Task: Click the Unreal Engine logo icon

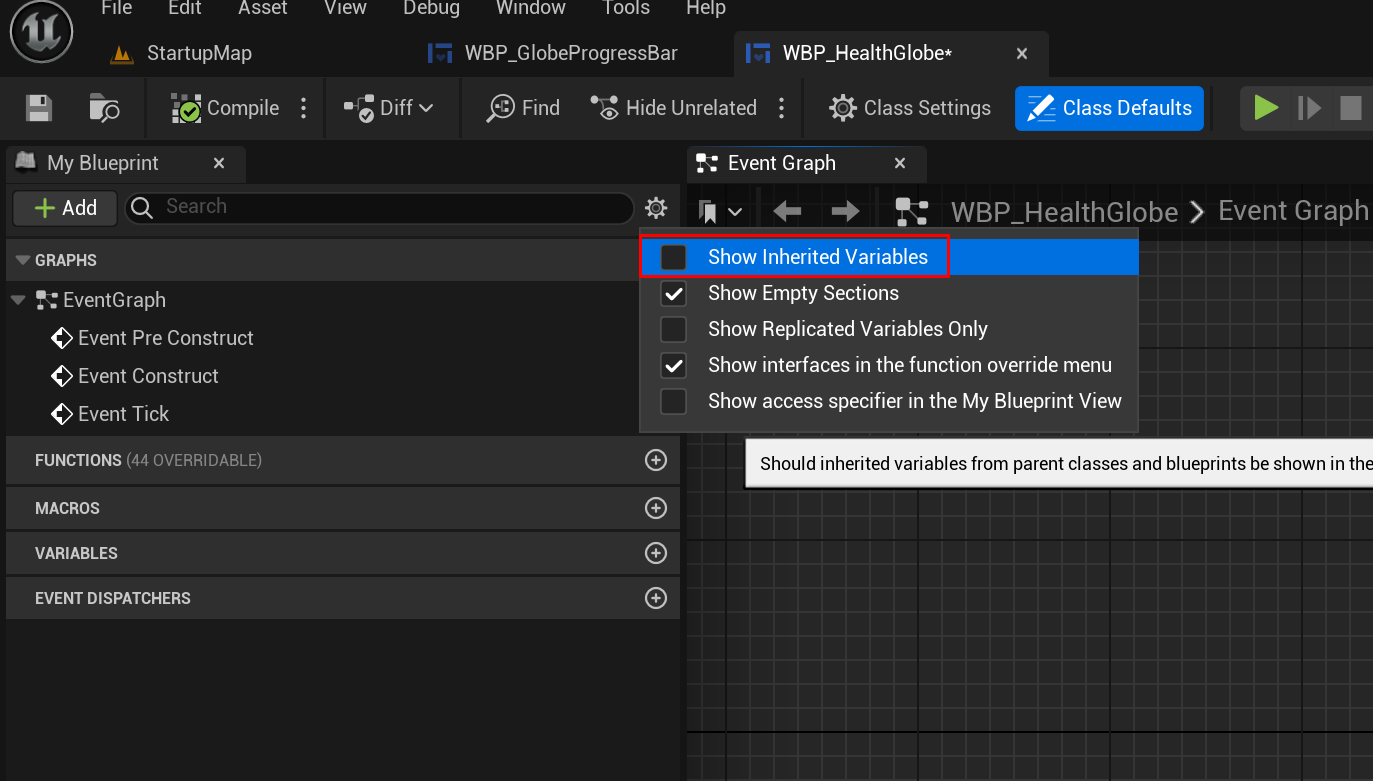Action: [41, 30]
